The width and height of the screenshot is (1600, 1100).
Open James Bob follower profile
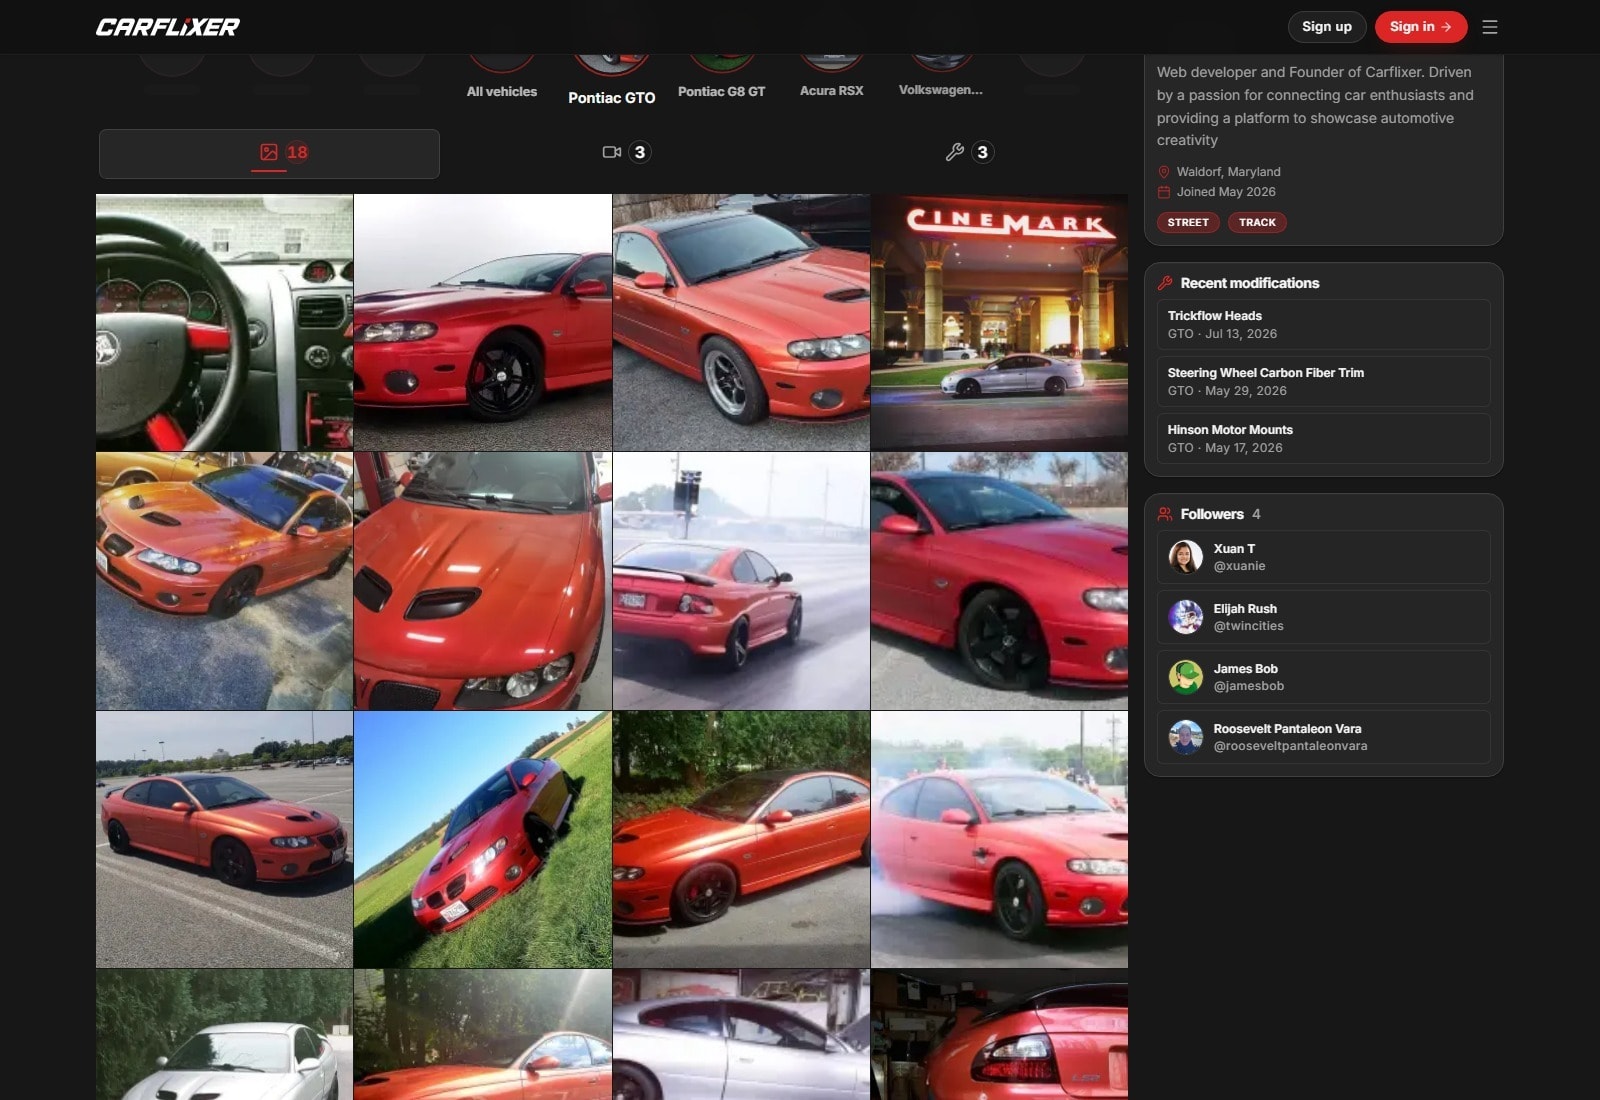point(1324,677)
